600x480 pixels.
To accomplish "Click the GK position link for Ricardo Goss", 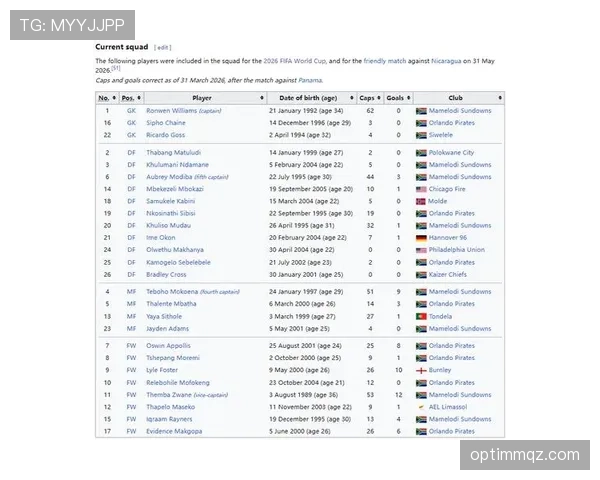I will coord(131,135).
